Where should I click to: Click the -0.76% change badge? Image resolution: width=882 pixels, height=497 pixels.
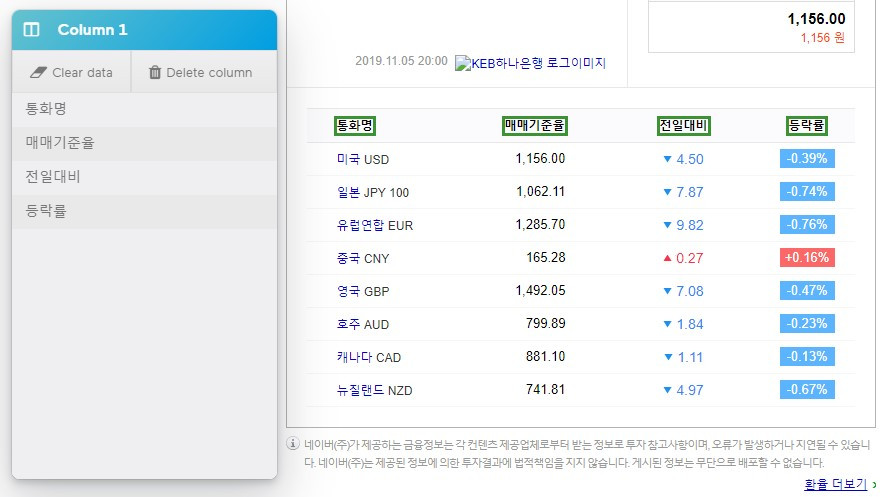click(x=807, y=225)
